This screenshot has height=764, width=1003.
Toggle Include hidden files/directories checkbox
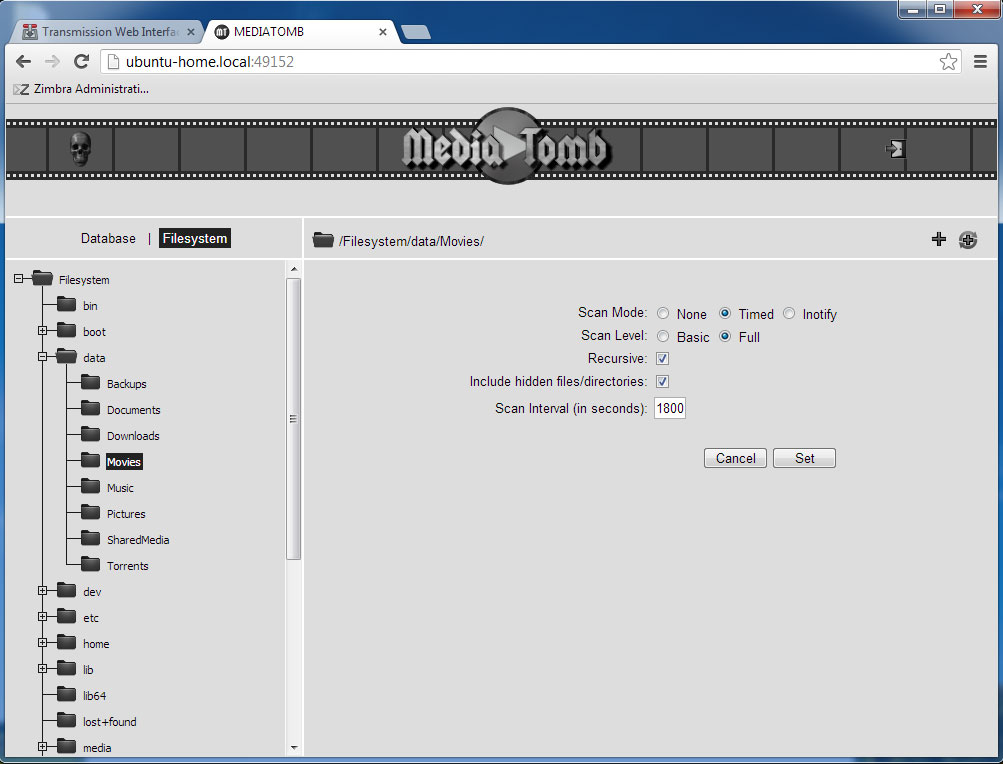(x=662, y=381)
